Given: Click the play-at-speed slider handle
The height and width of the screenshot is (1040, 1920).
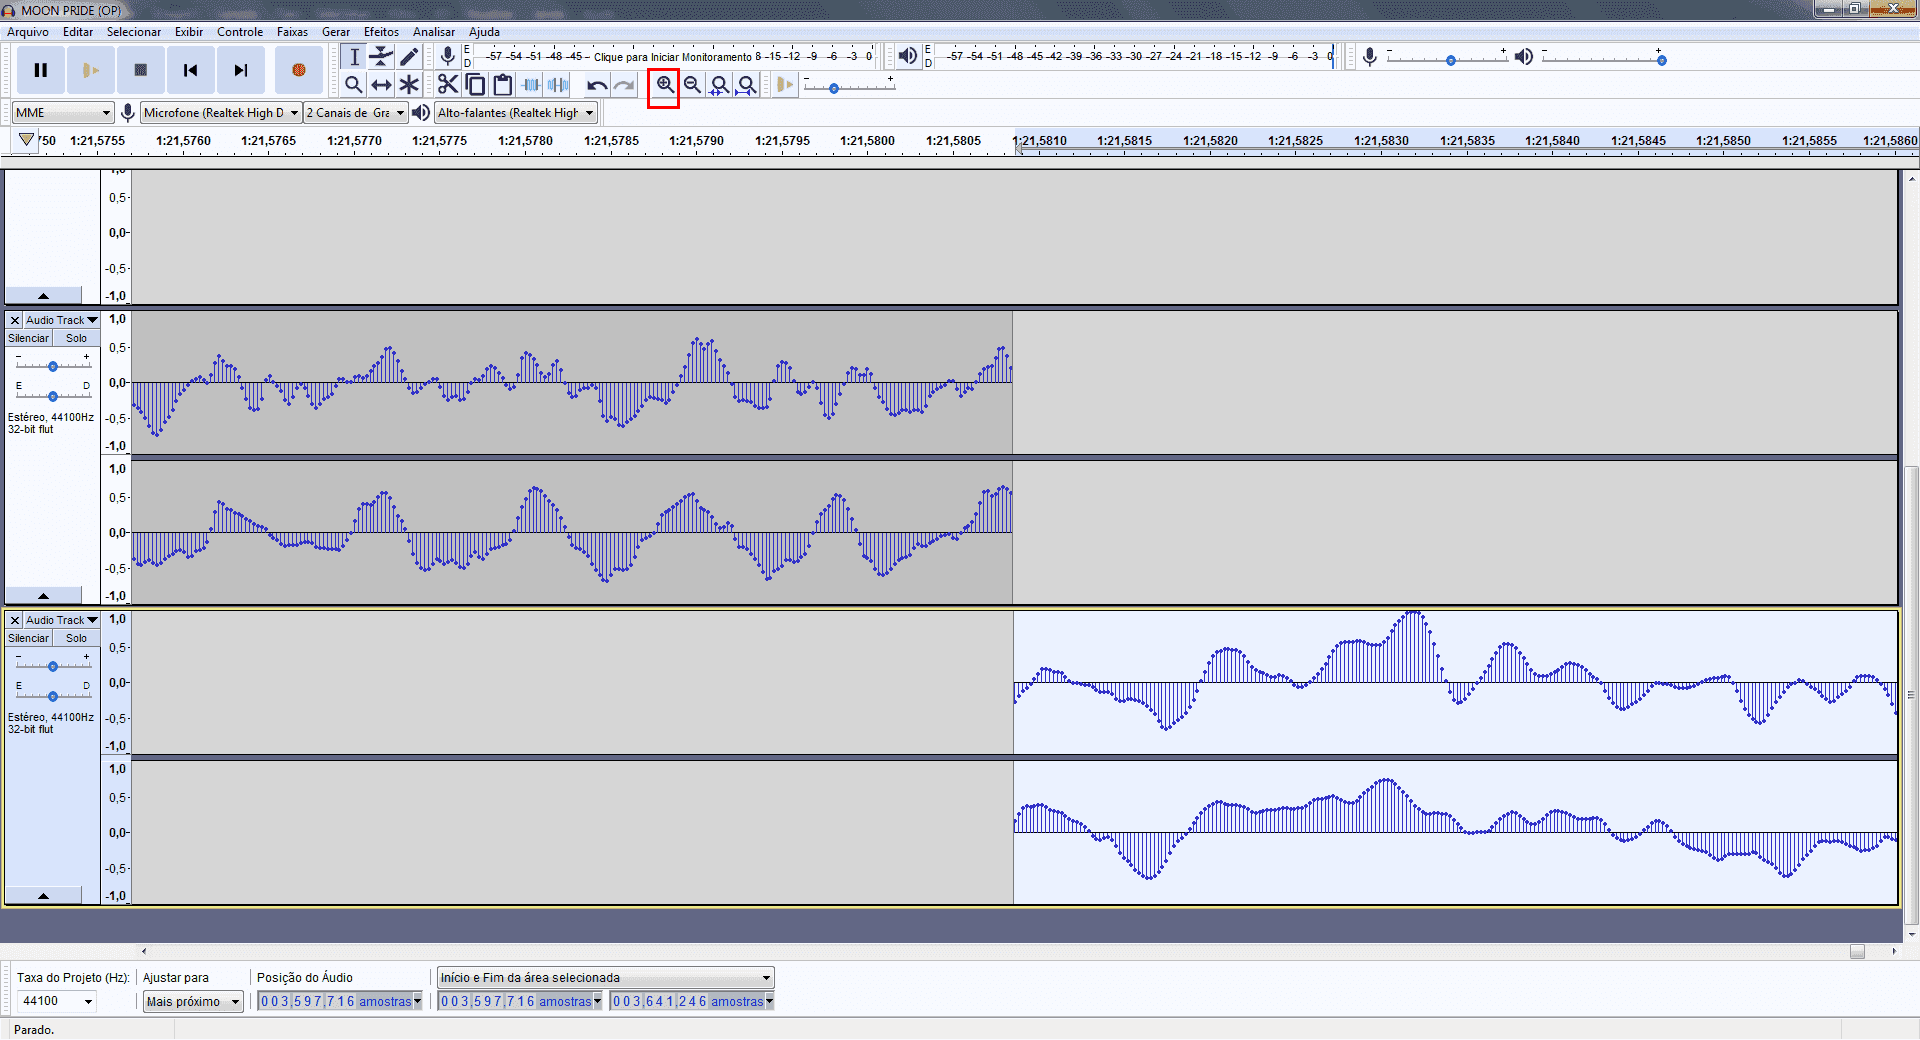Looking at the screenshot, I should 834,89.
